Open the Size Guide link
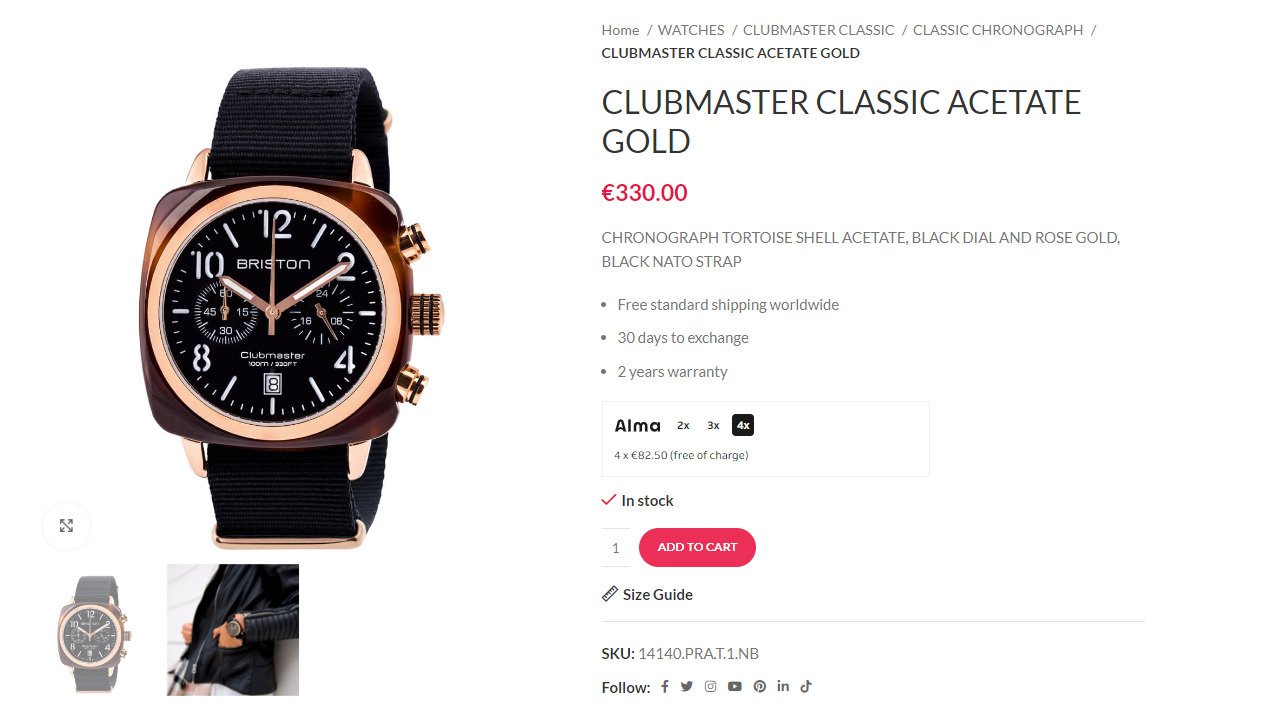The width and height of the screenshot is (1271, 708). click(x=658, y=594)
